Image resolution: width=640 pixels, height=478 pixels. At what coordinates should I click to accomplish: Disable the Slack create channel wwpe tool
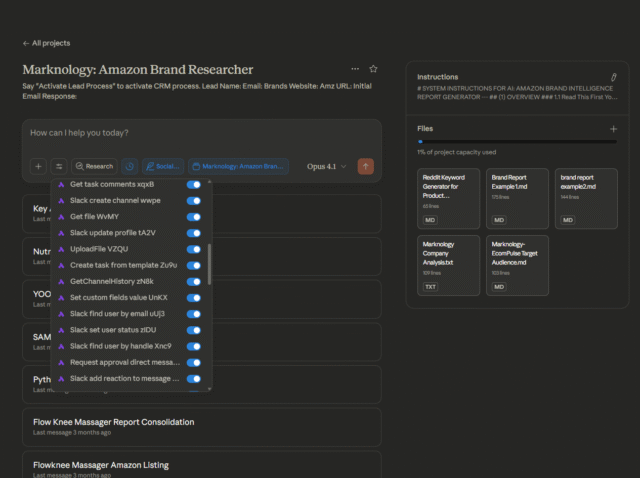pyautogui.click(x=194, y=200)
